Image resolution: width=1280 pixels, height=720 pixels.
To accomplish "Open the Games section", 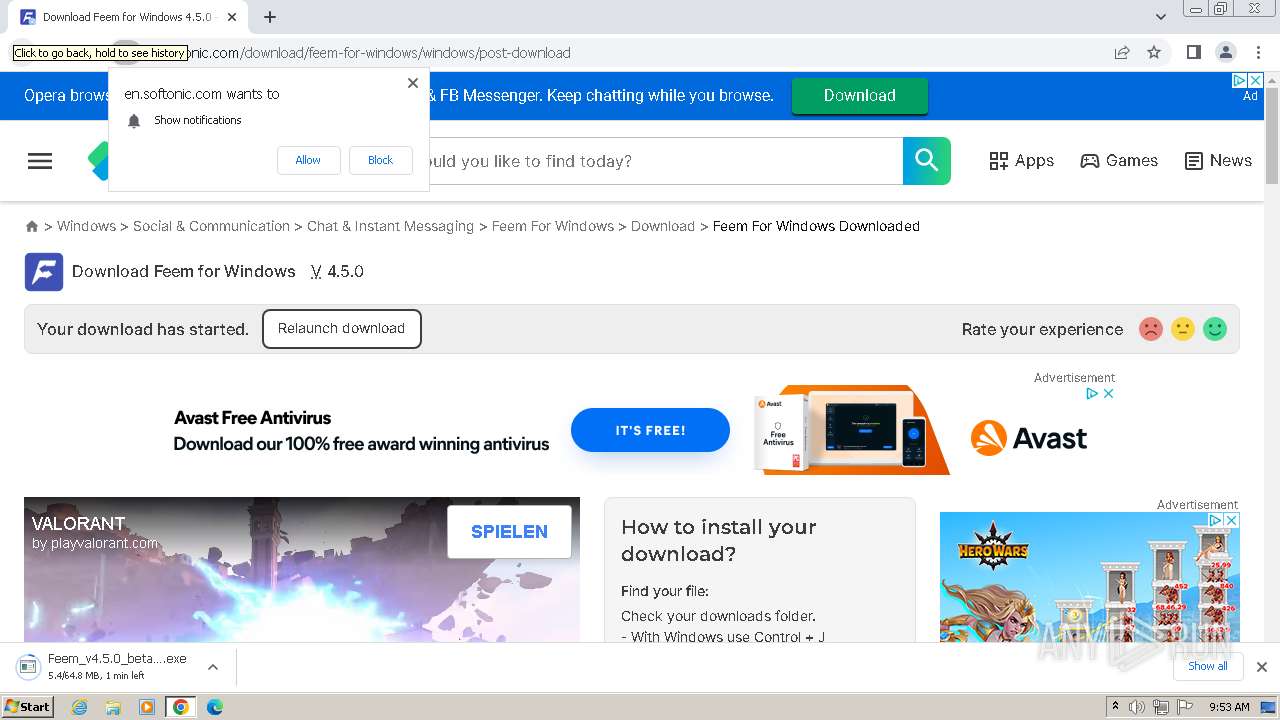I will pos(1119,161).
